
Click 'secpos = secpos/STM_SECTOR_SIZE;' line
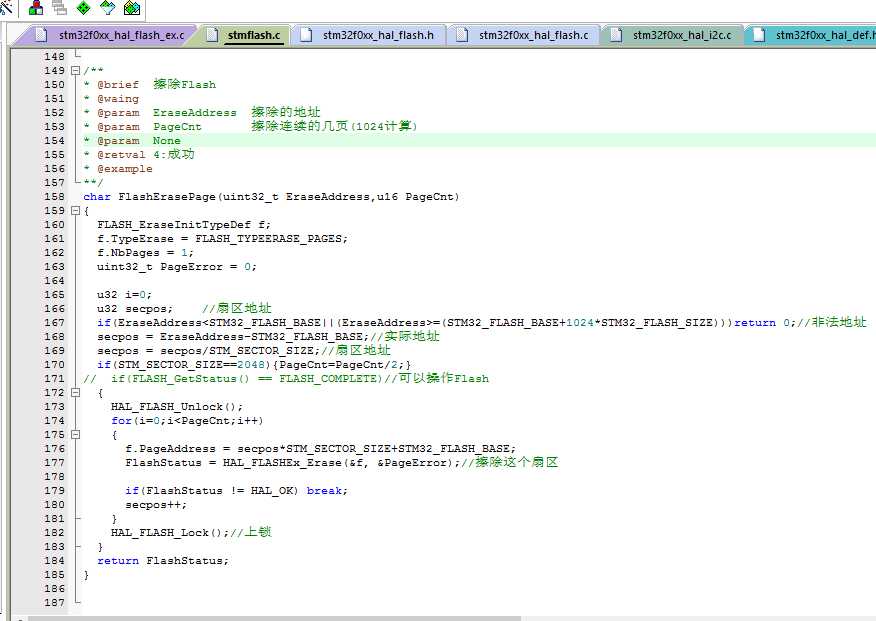pos(208,351)
